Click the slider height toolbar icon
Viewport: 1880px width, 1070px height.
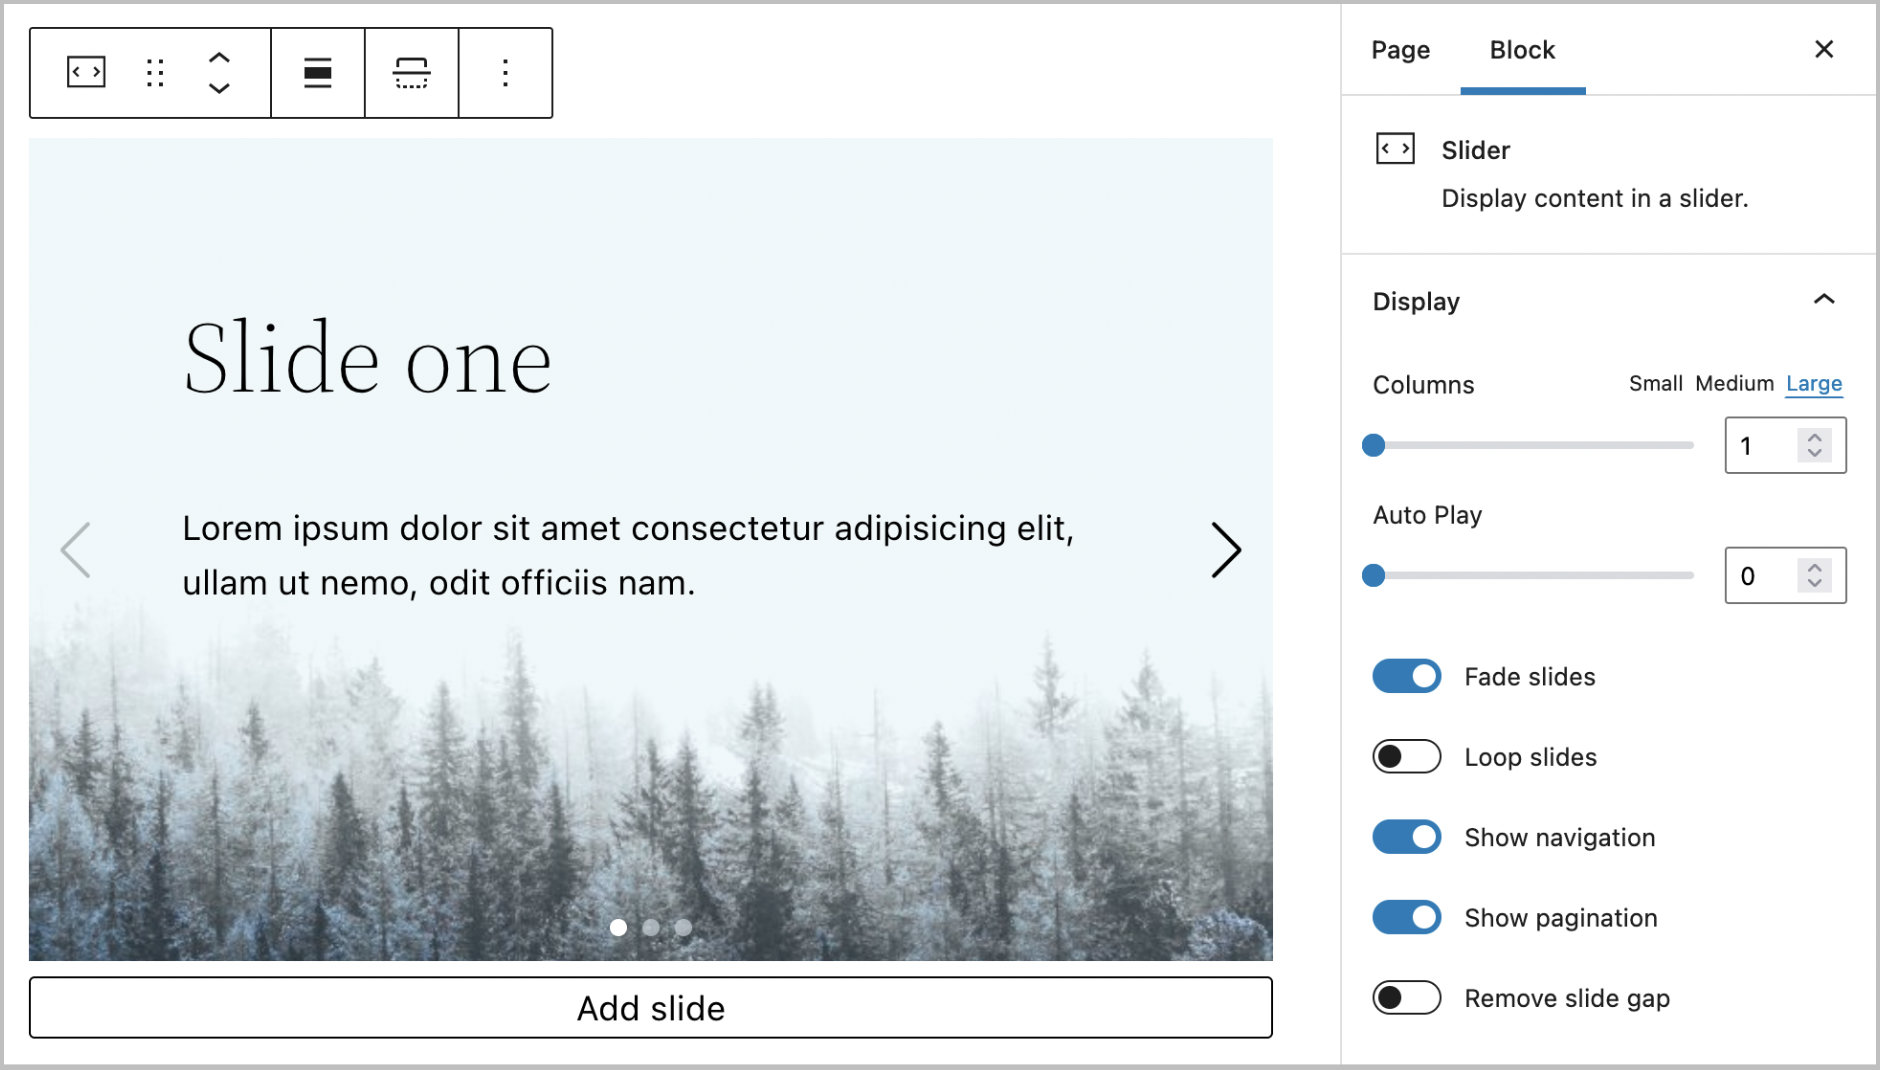coord(411,72)
